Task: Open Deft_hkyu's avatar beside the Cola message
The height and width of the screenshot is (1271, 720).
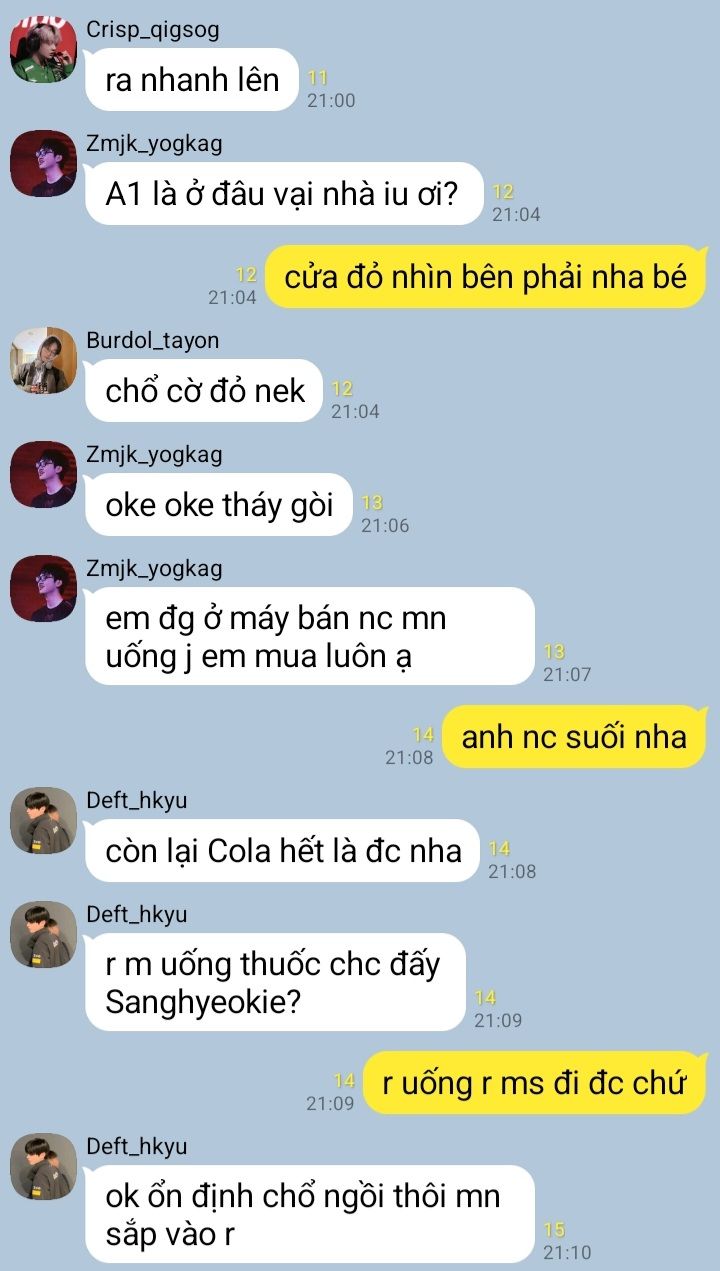Action: point(43,820)
